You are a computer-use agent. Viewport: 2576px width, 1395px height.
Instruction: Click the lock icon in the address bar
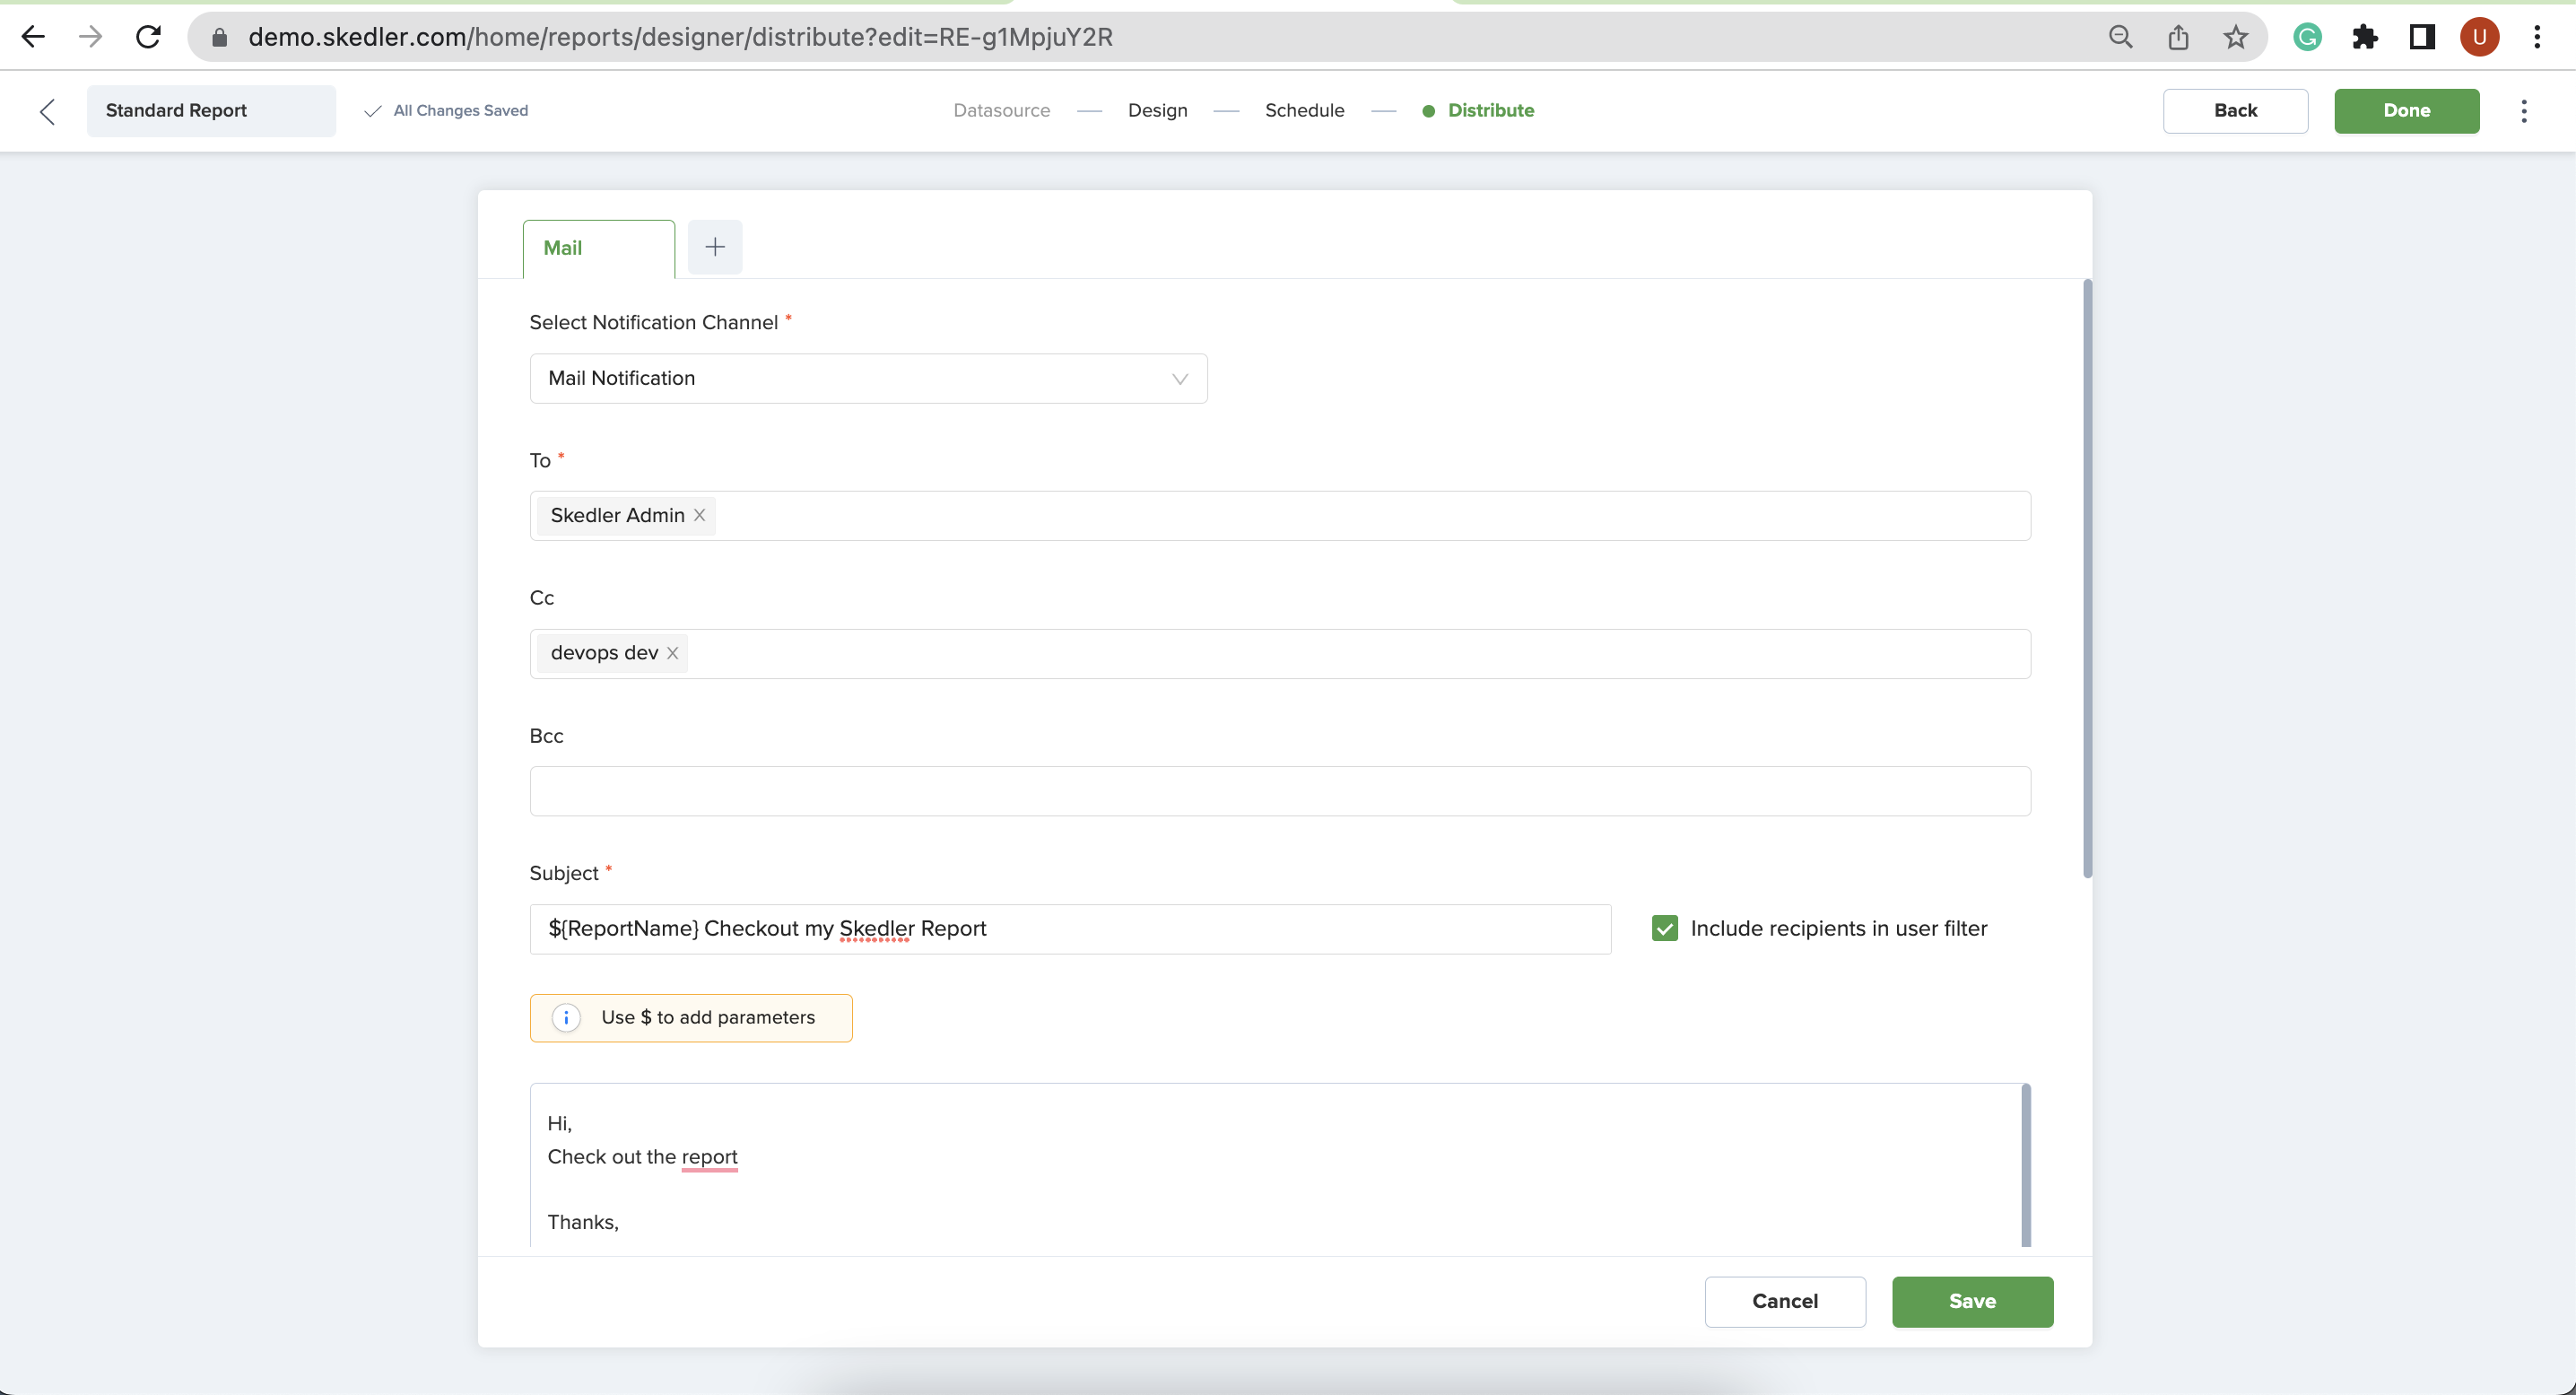220,38
